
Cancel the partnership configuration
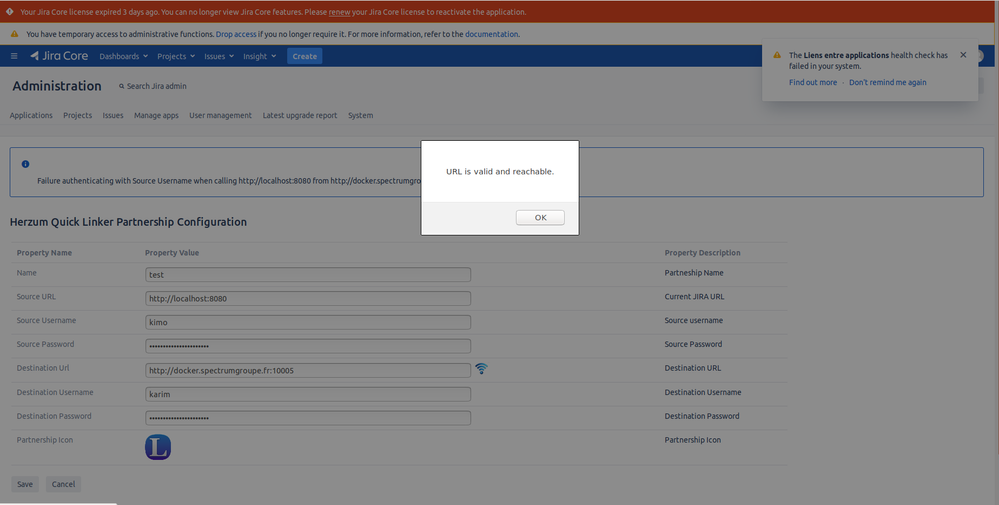pos(63,484)
